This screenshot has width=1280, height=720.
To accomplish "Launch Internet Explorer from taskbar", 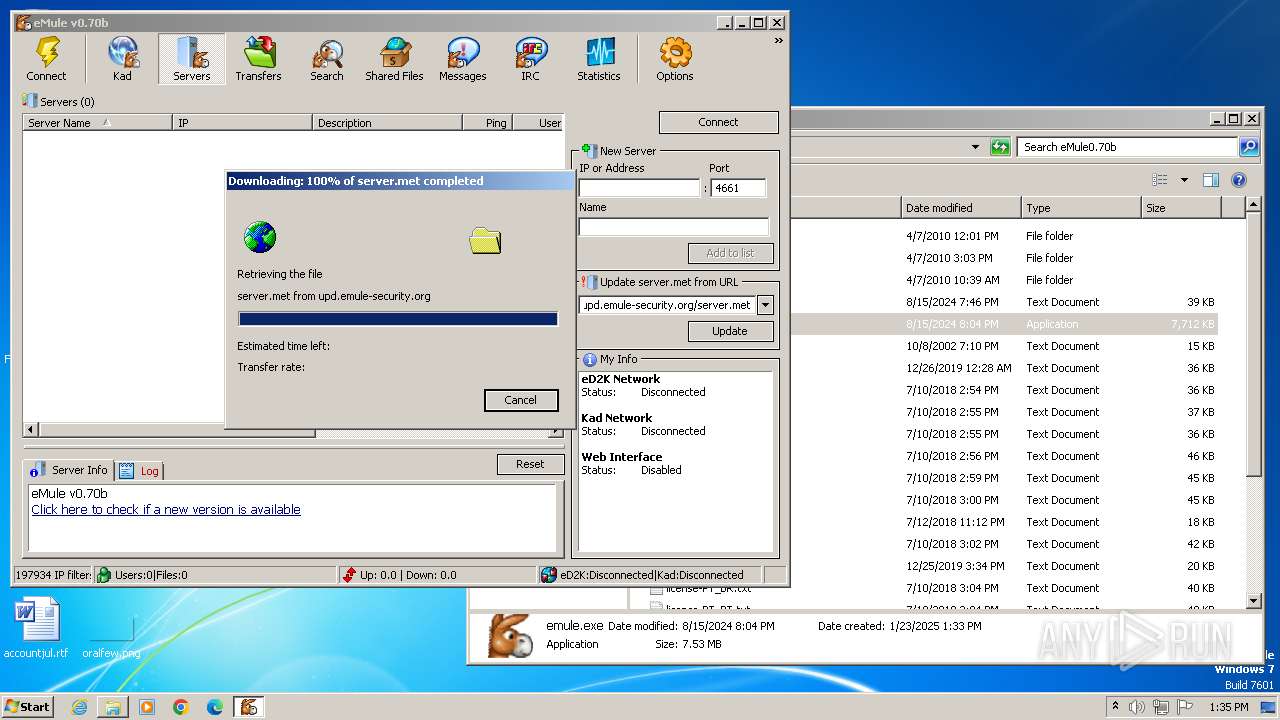I will tap(79, 707).
